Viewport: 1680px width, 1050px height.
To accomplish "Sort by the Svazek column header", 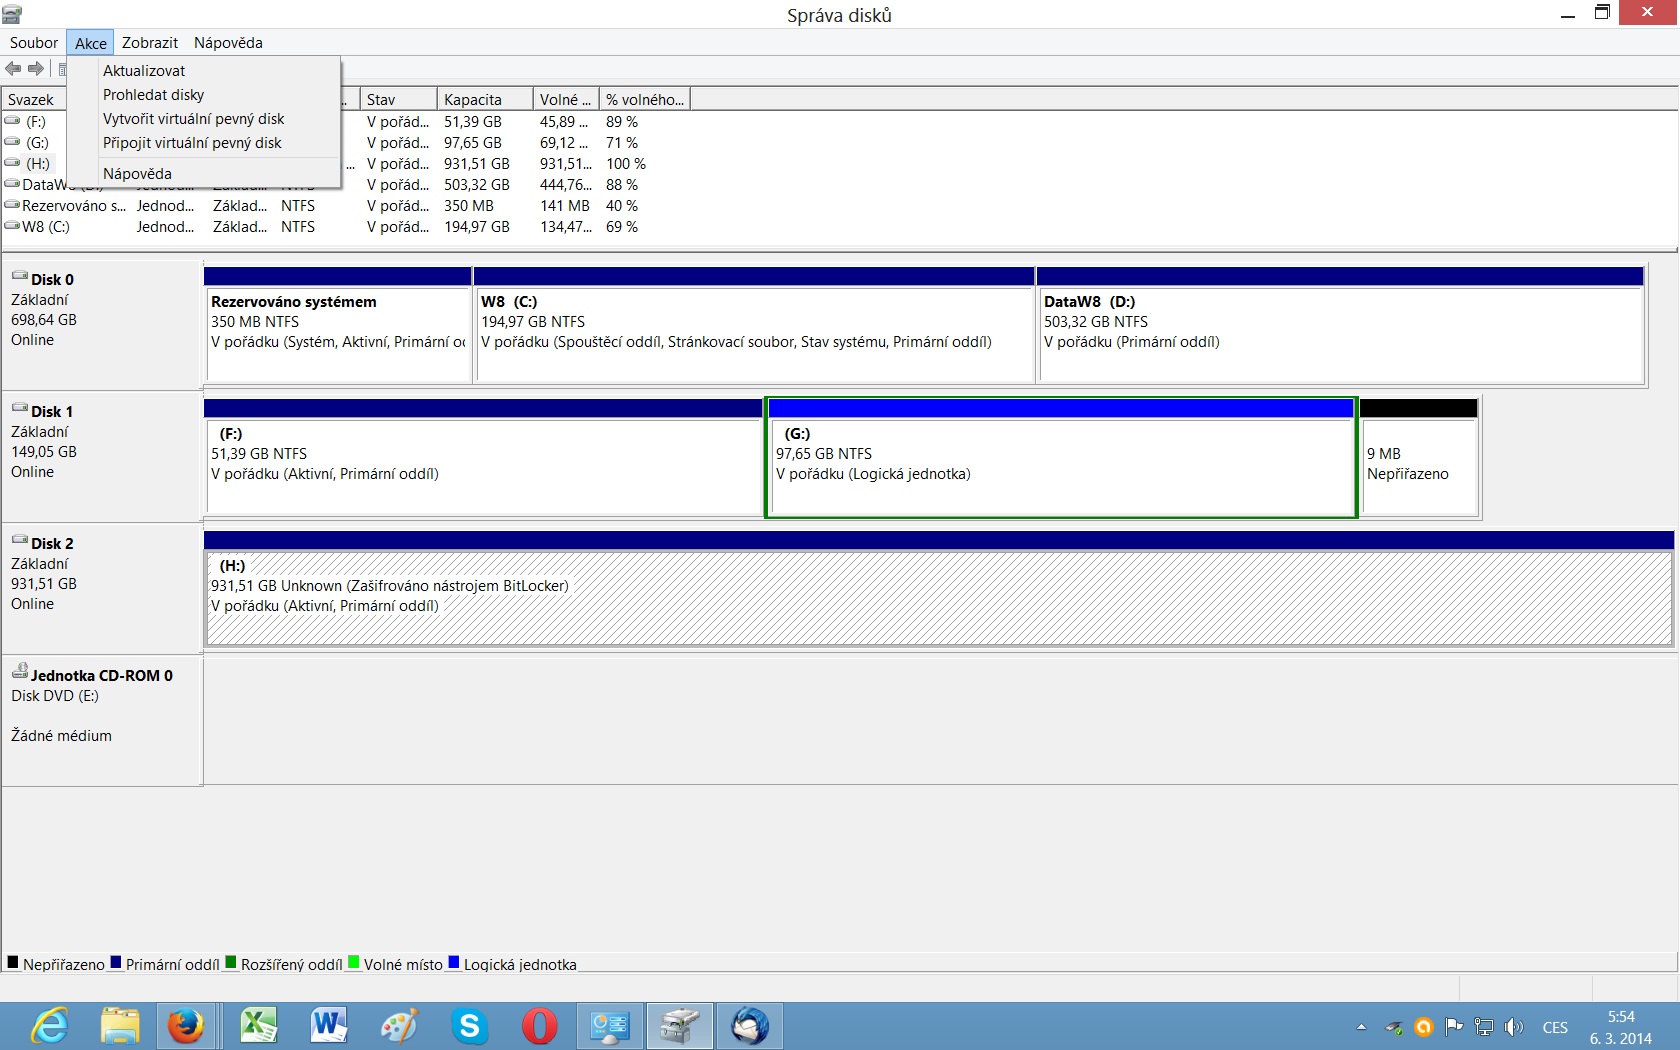I will tap(34, 100).
